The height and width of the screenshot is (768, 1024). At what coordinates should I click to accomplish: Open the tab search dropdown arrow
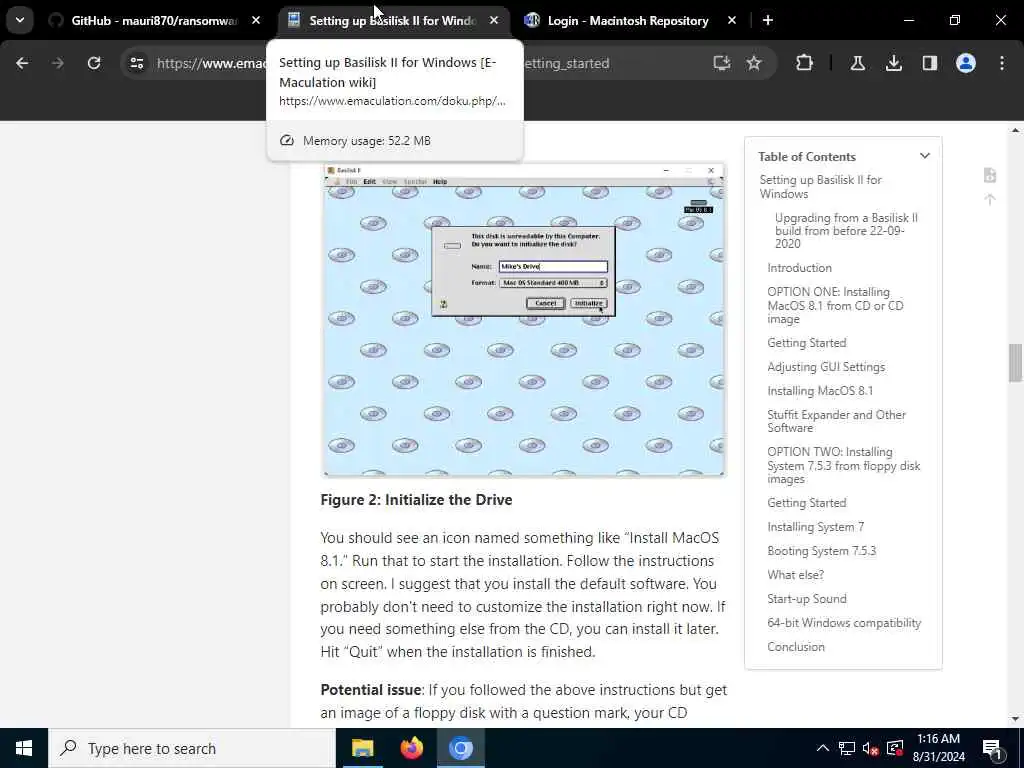point(20,20)
